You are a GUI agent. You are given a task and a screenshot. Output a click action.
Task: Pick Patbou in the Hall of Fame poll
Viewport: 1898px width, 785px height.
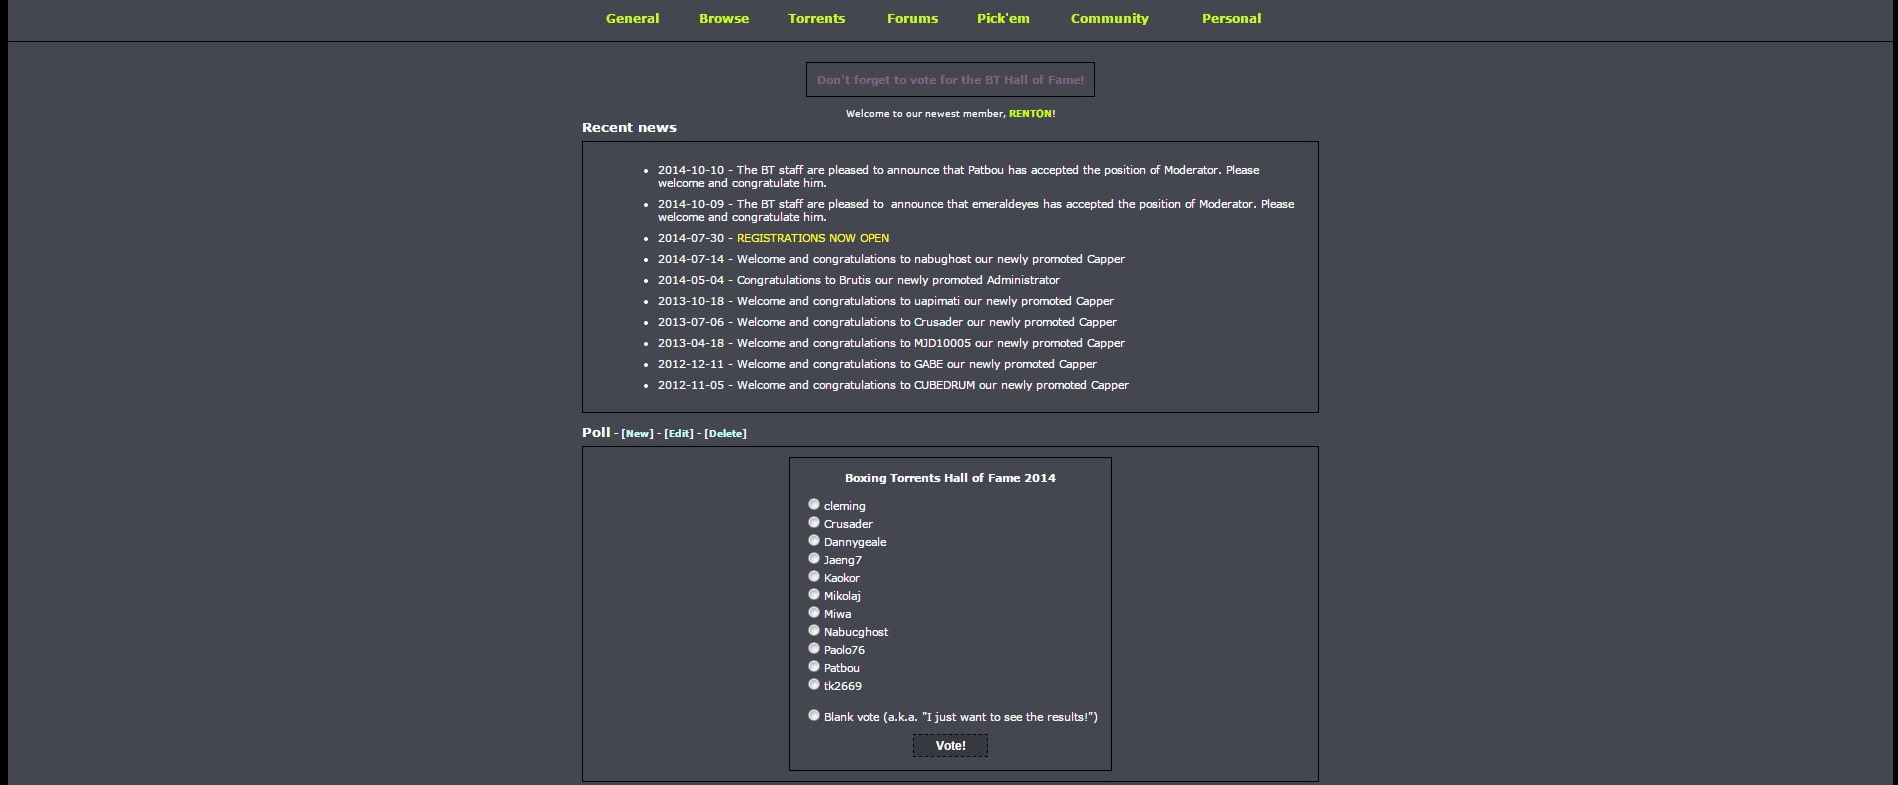[814, 667]
